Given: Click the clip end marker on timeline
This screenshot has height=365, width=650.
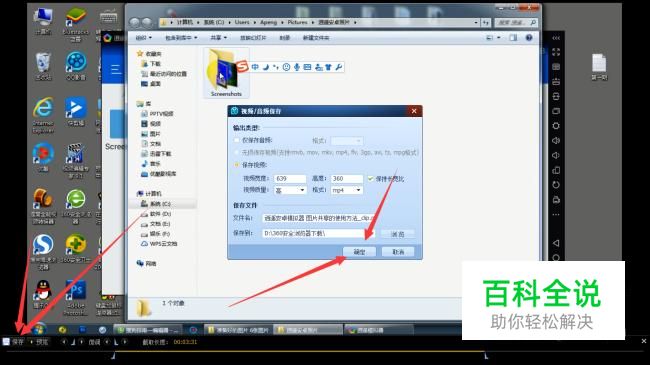Looking at the screenshot, I should pos(486,355).
